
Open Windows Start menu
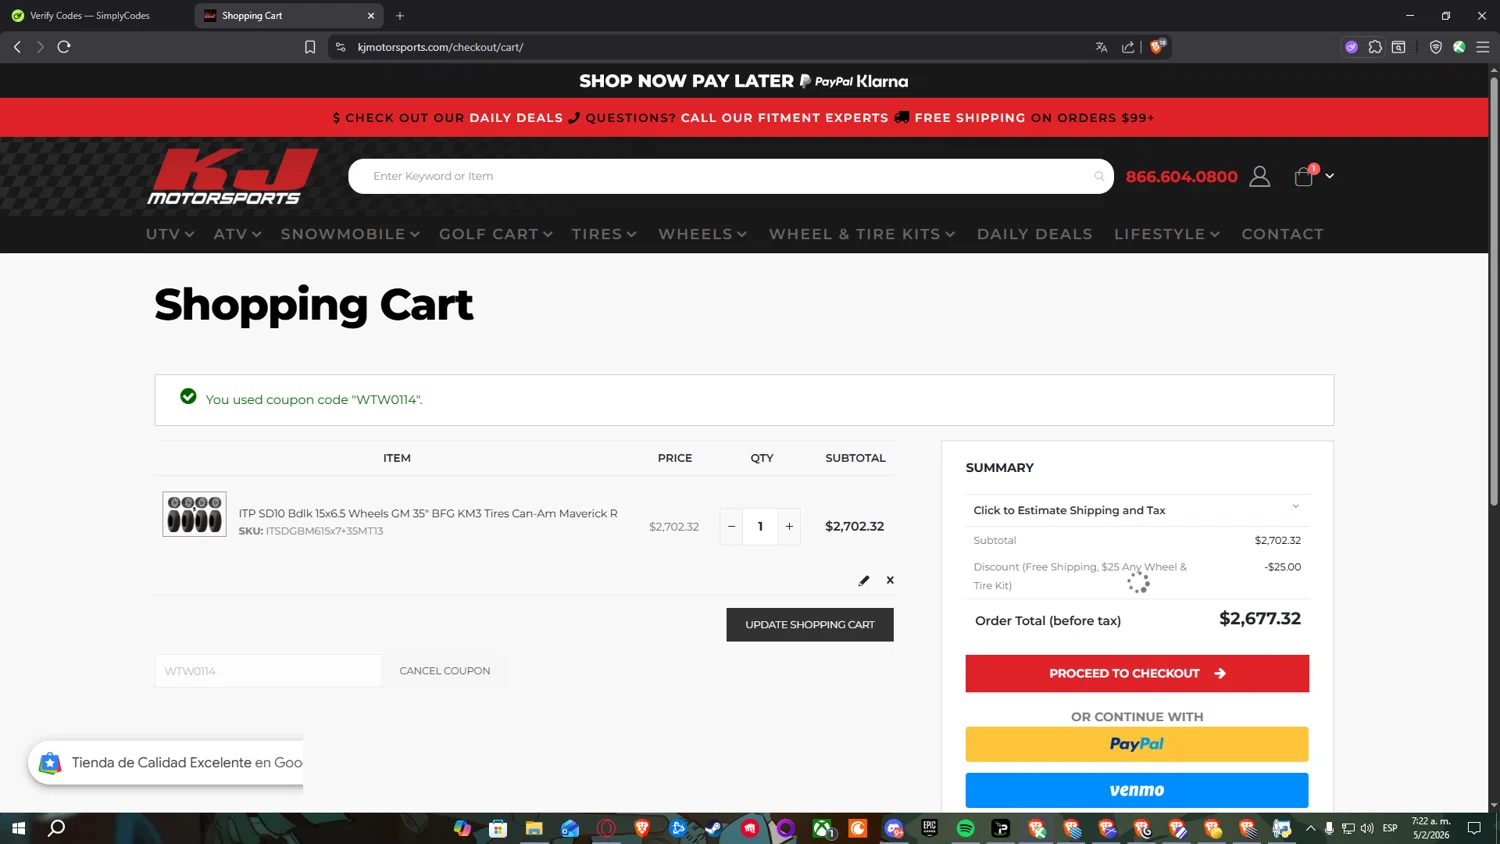tap(18, 828)
